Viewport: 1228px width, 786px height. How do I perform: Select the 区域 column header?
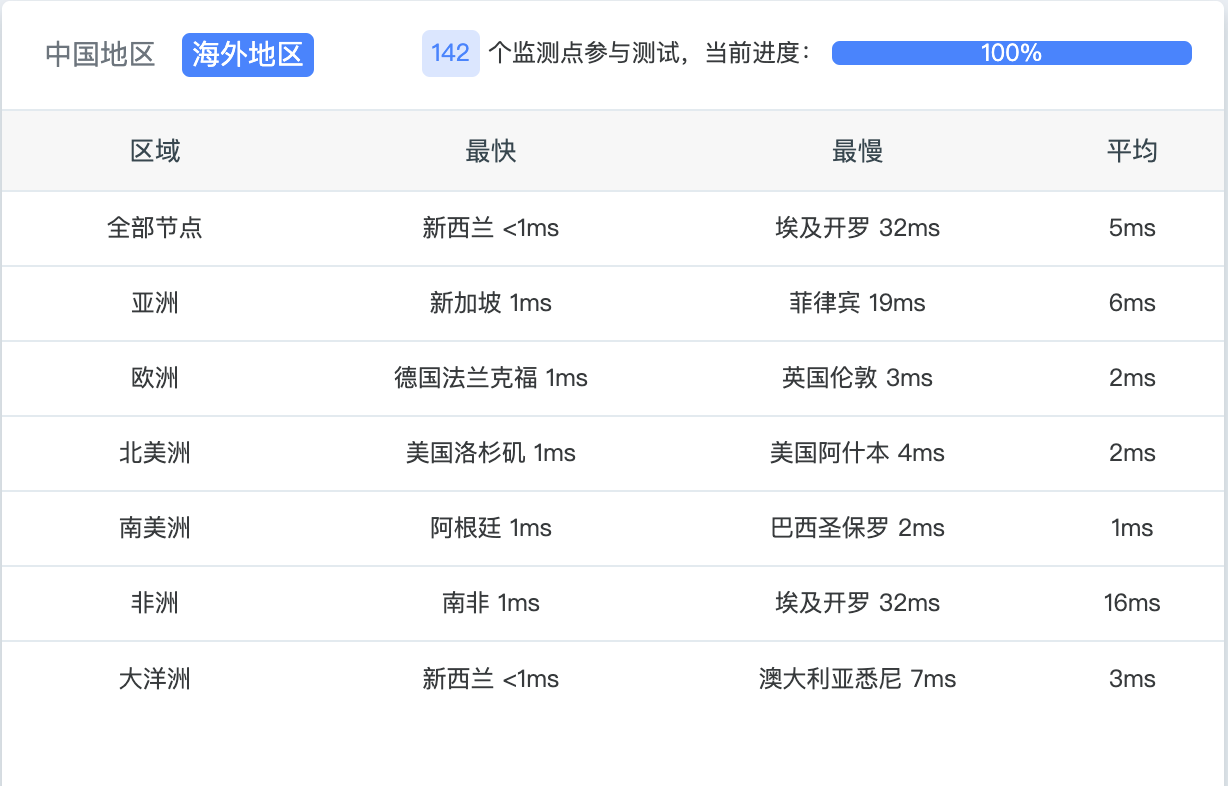pyautogui.click(x=155, y=150)
